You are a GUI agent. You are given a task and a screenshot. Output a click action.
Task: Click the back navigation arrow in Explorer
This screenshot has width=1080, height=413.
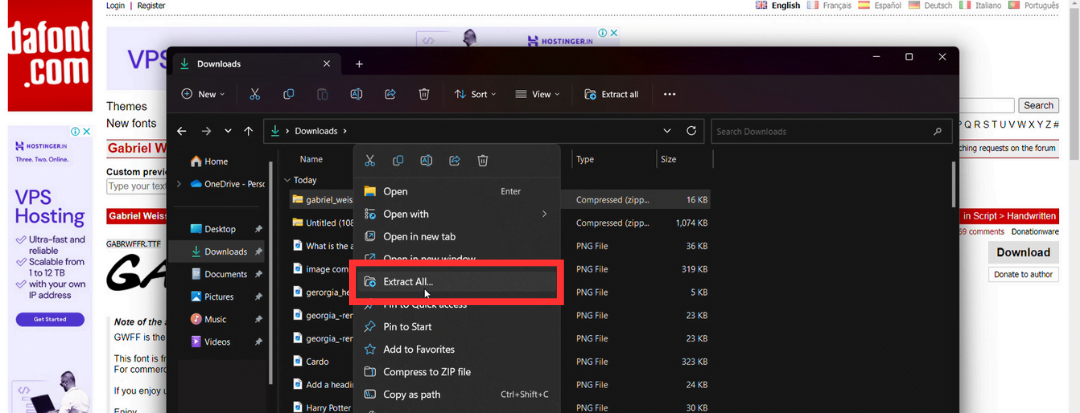coord(181,131)
